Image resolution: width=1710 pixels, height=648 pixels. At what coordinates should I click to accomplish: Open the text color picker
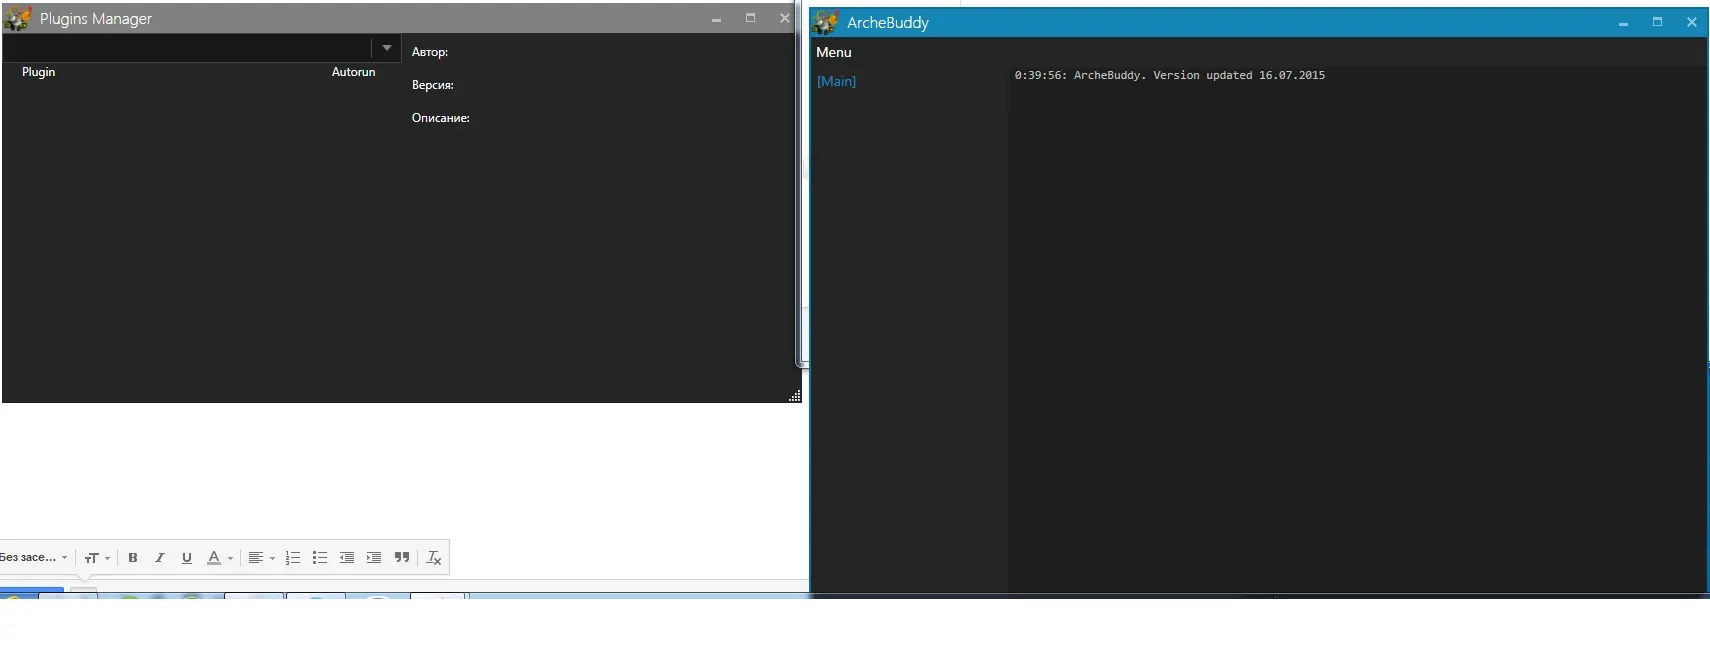pos(219,558)
